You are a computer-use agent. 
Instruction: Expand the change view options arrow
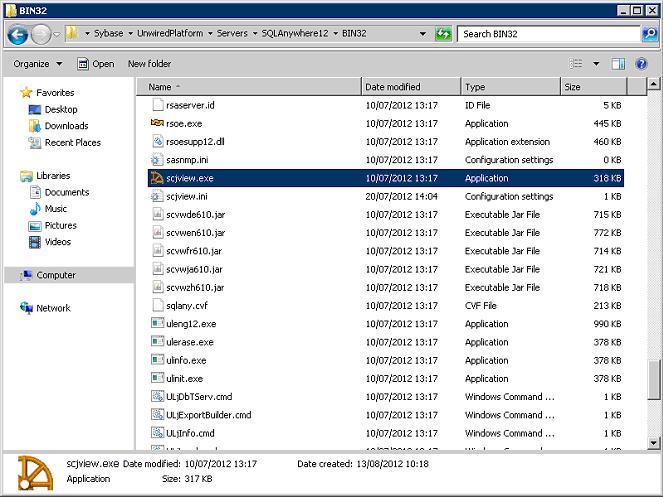tap(596, 64)
